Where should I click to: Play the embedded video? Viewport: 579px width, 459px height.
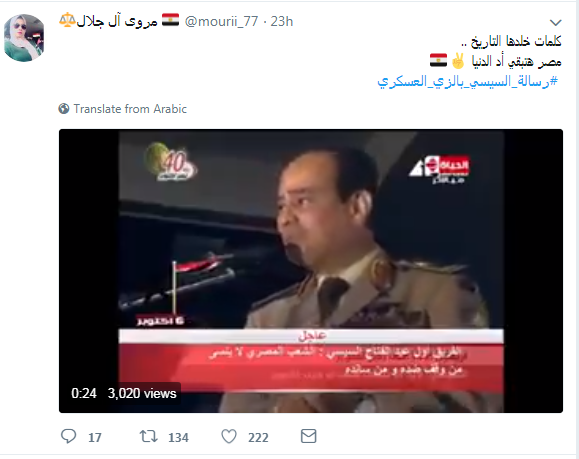[311, 271]
